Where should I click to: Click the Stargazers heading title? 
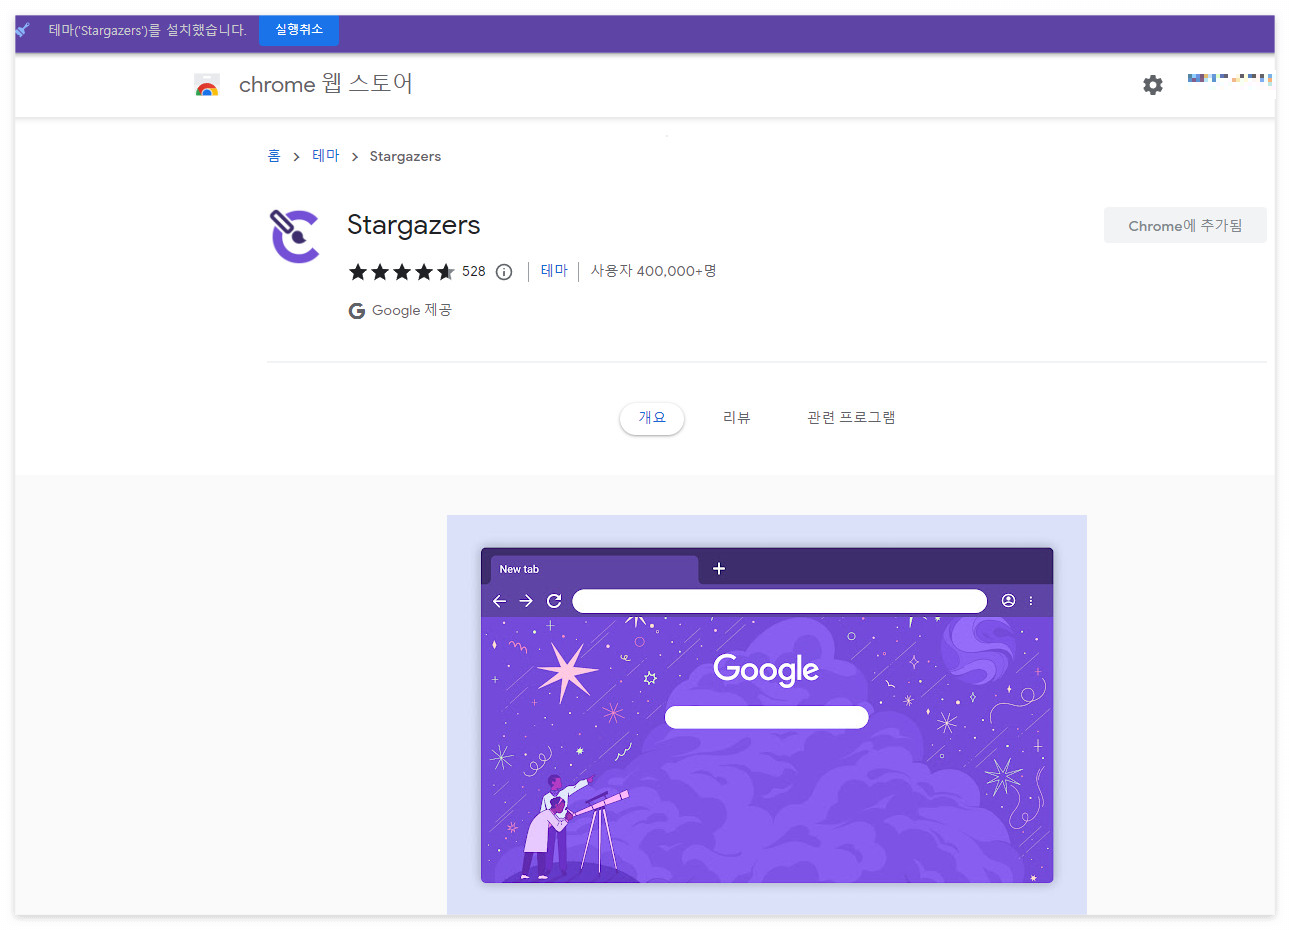(x=414, y=225)
